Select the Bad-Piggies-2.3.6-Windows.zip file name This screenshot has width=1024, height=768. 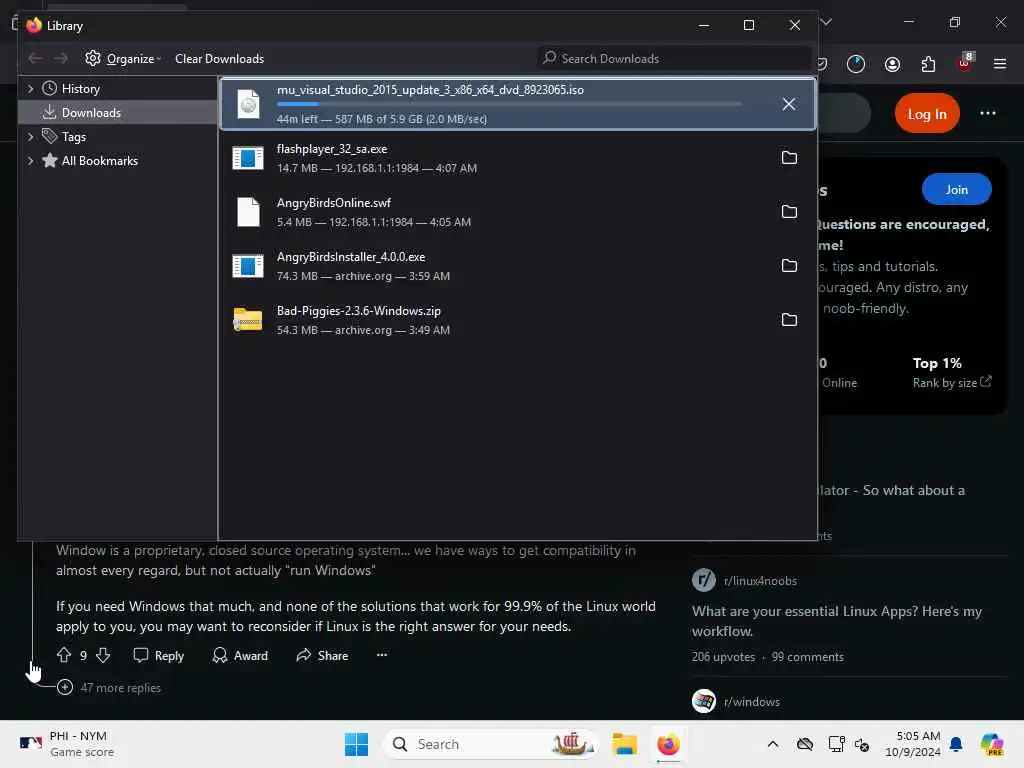(x=359, y=311)
